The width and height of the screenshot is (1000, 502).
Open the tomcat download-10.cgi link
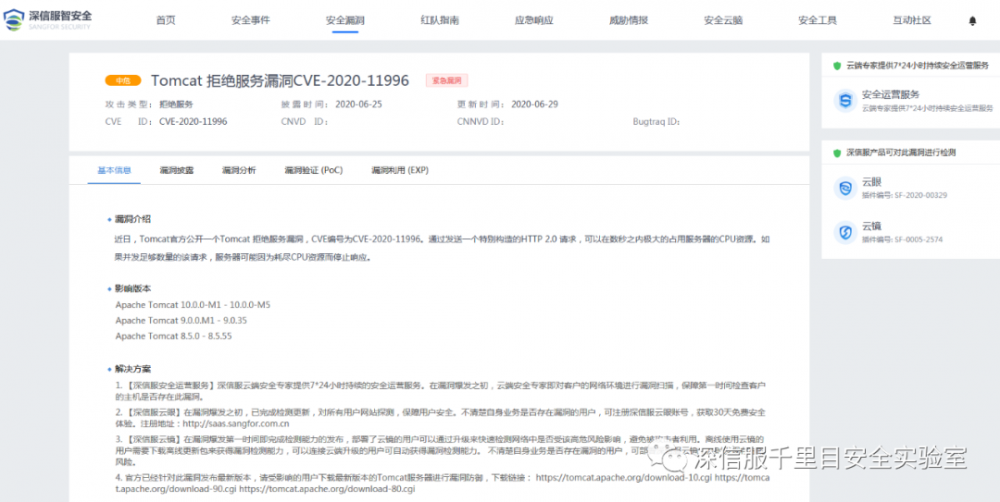pos(622,477)
